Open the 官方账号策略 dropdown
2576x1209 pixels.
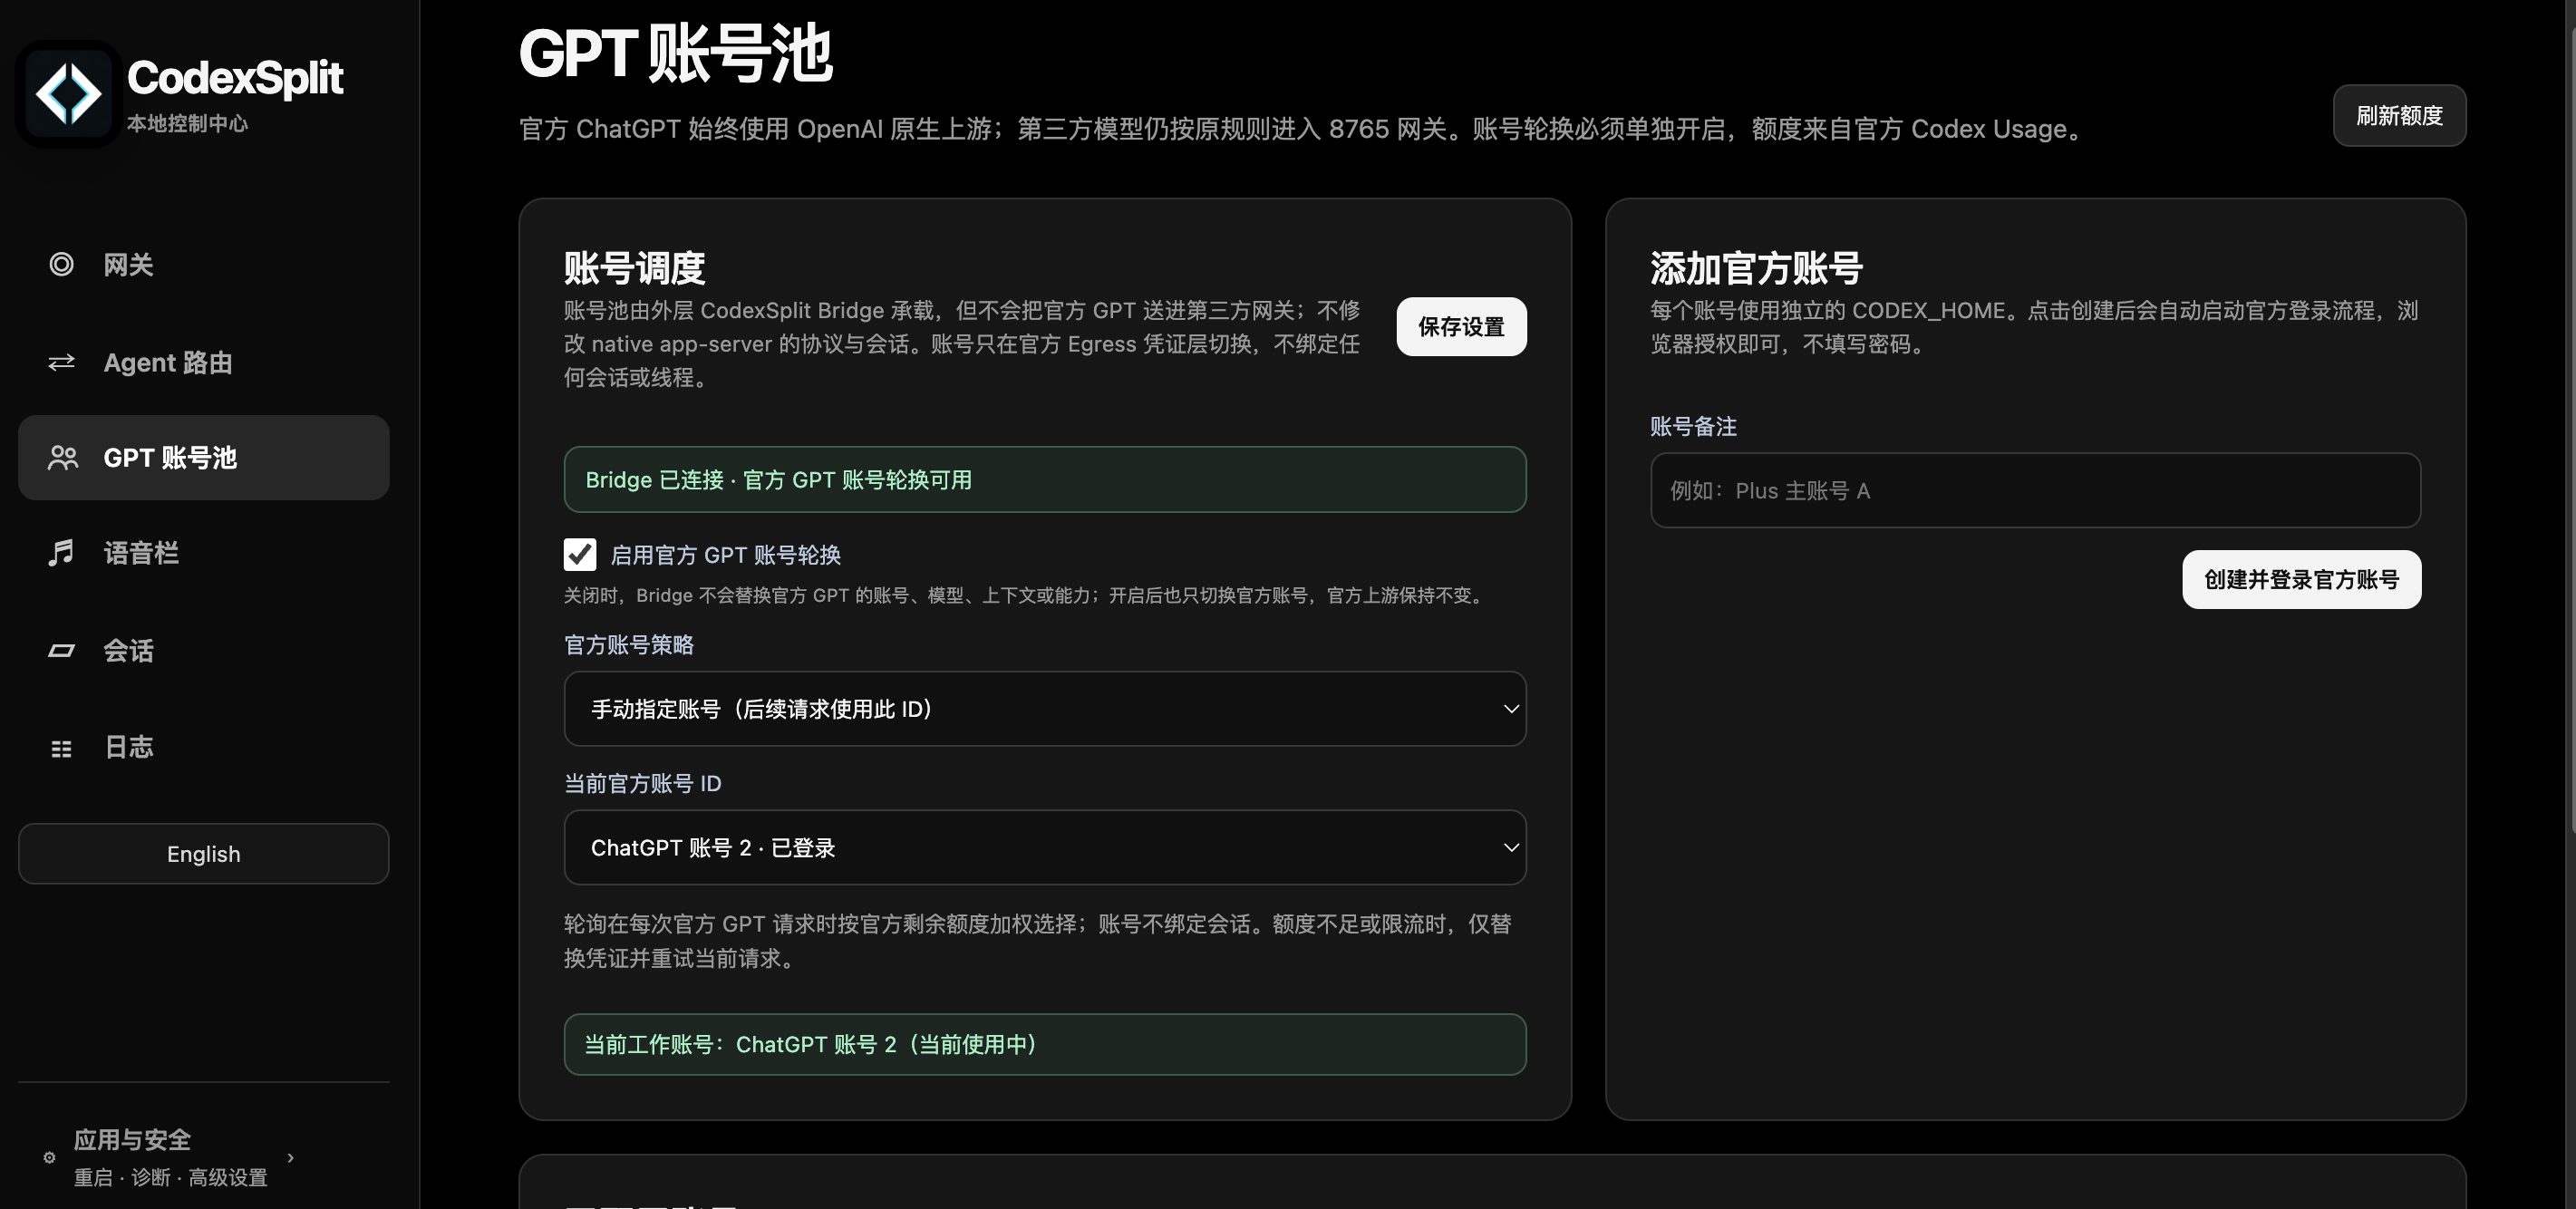1045,709
